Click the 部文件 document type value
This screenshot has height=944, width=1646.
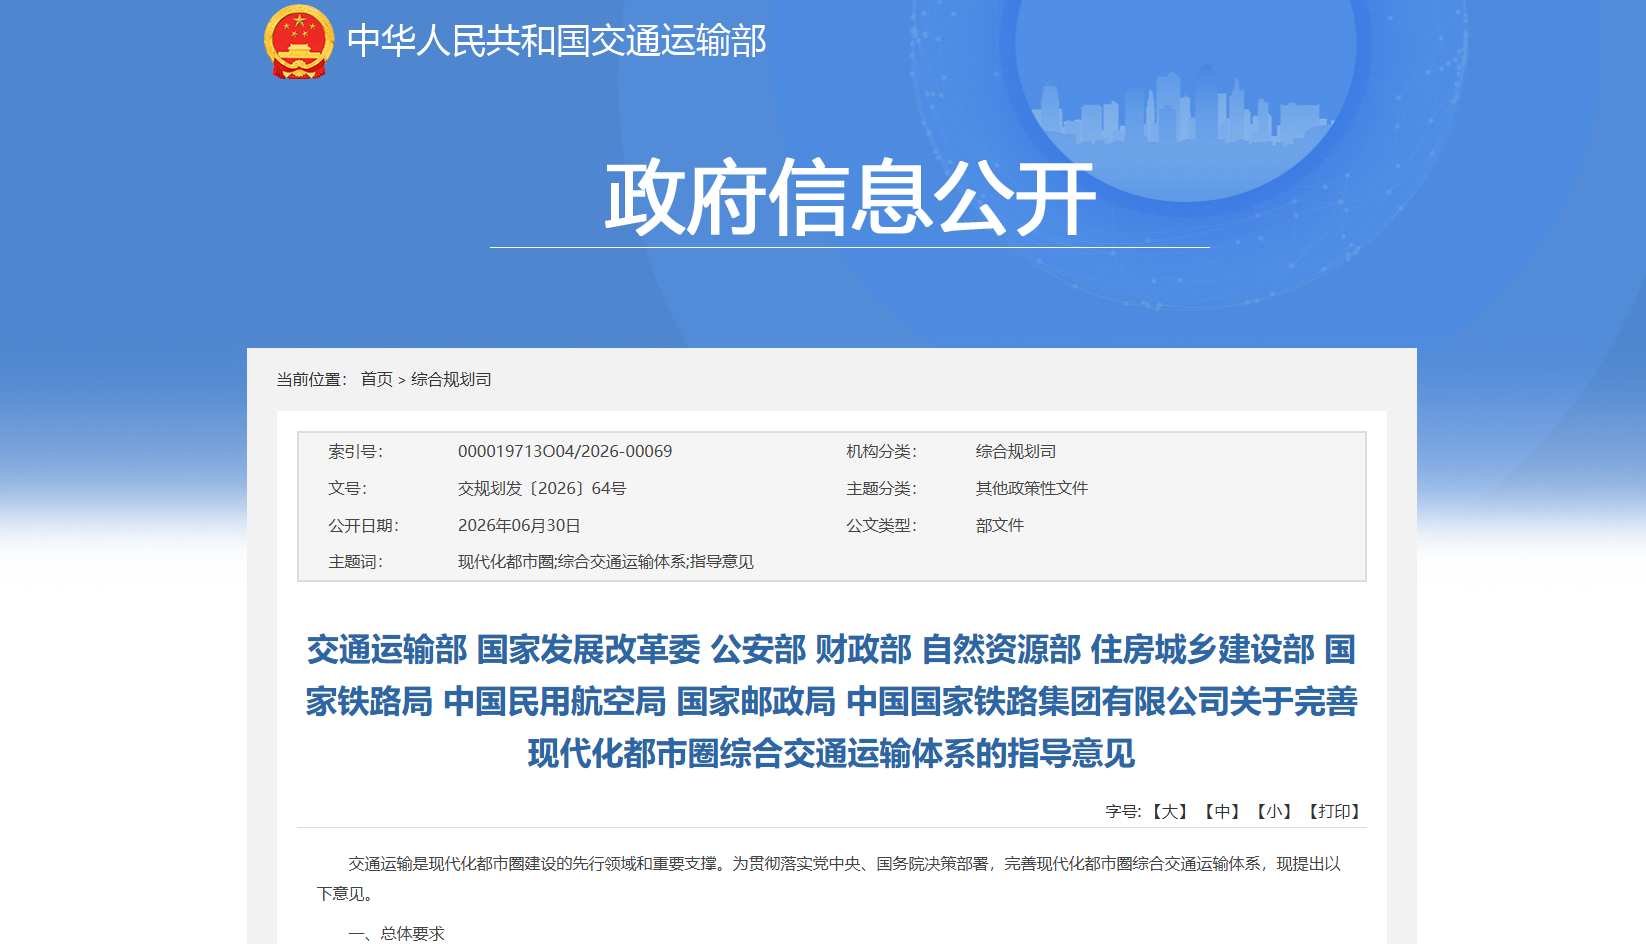tap(1000, 525)
